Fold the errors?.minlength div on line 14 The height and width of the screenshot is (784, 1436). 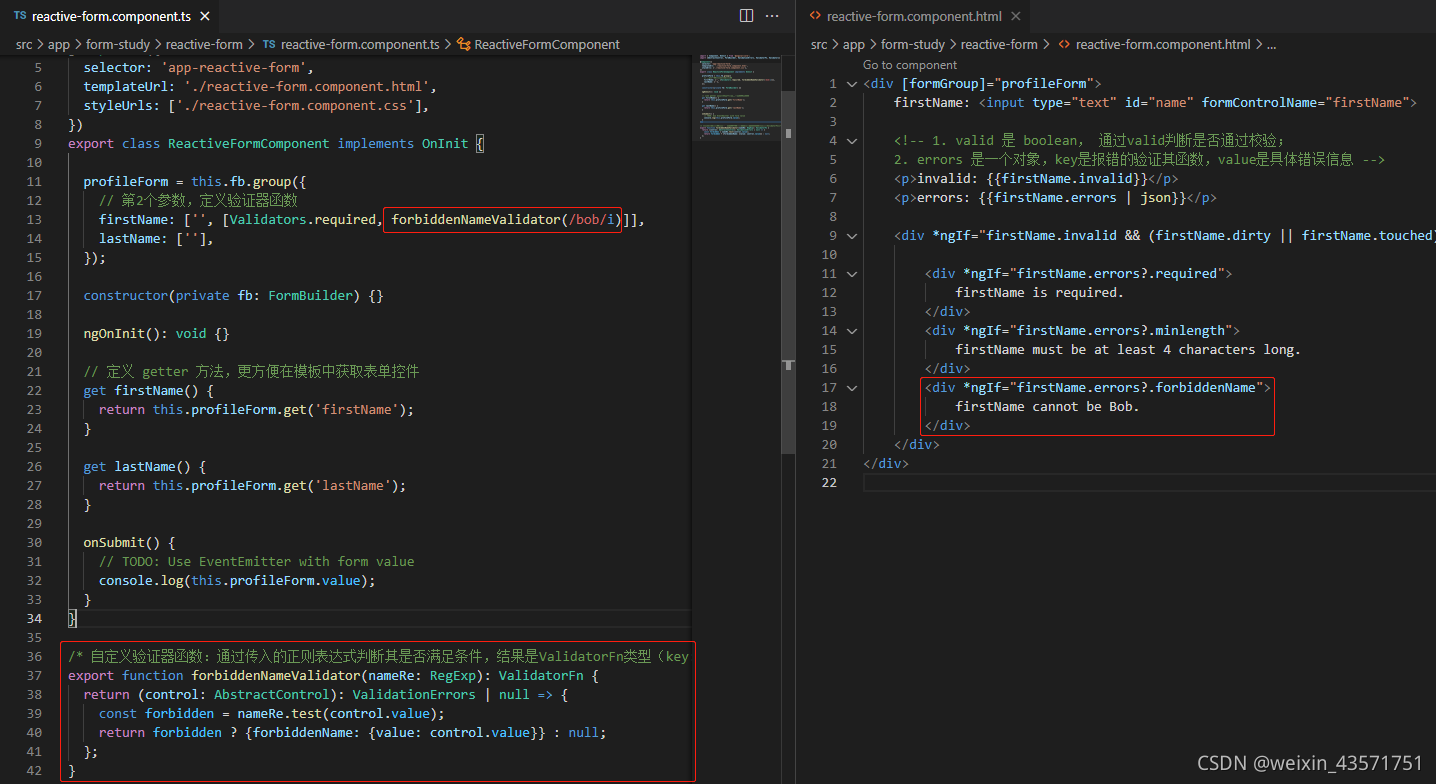[x=852, y=331]
